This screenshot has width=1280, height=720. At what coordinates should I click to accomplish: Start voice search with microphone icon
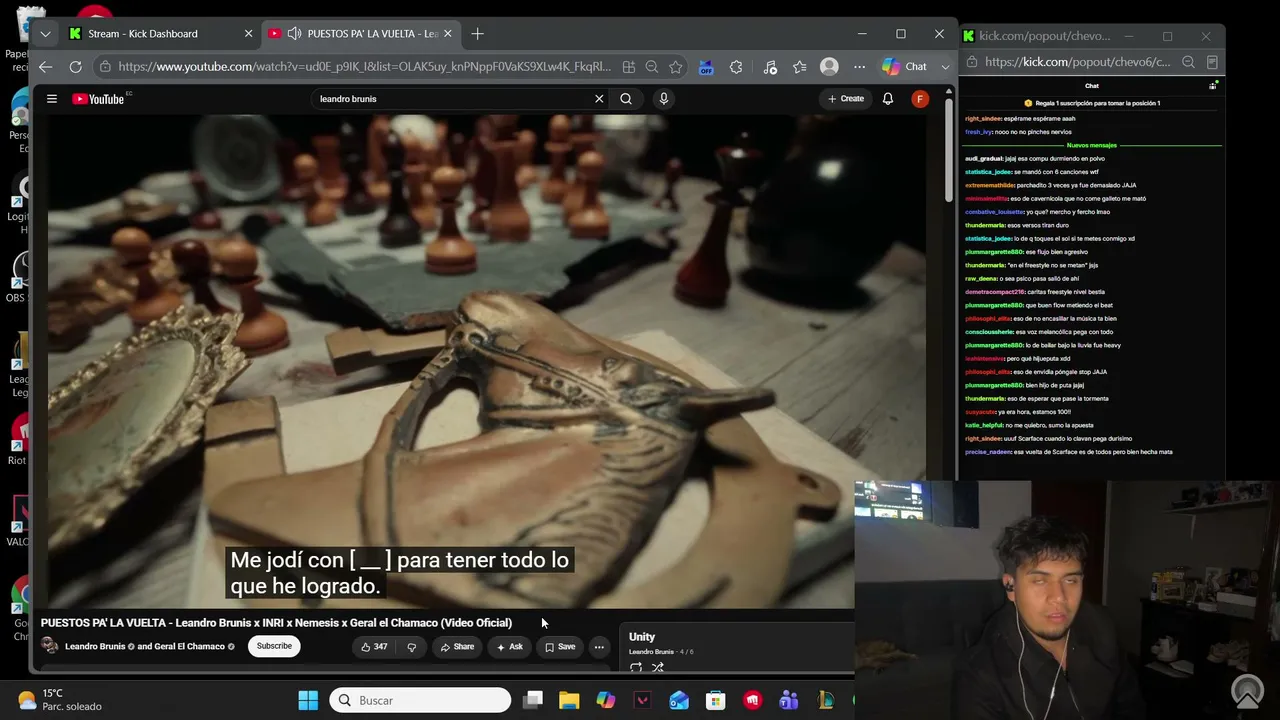point(663,99)
